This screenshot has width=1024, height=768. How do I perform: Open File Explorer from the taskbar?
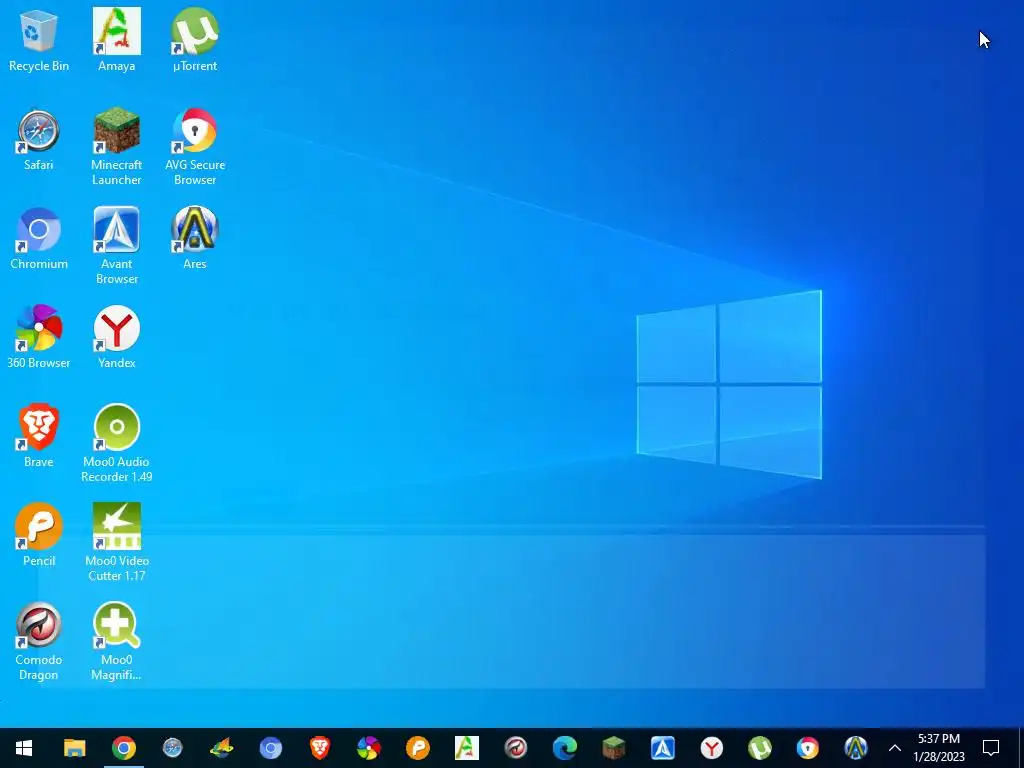pyautogui.click(x=74, y=748)
